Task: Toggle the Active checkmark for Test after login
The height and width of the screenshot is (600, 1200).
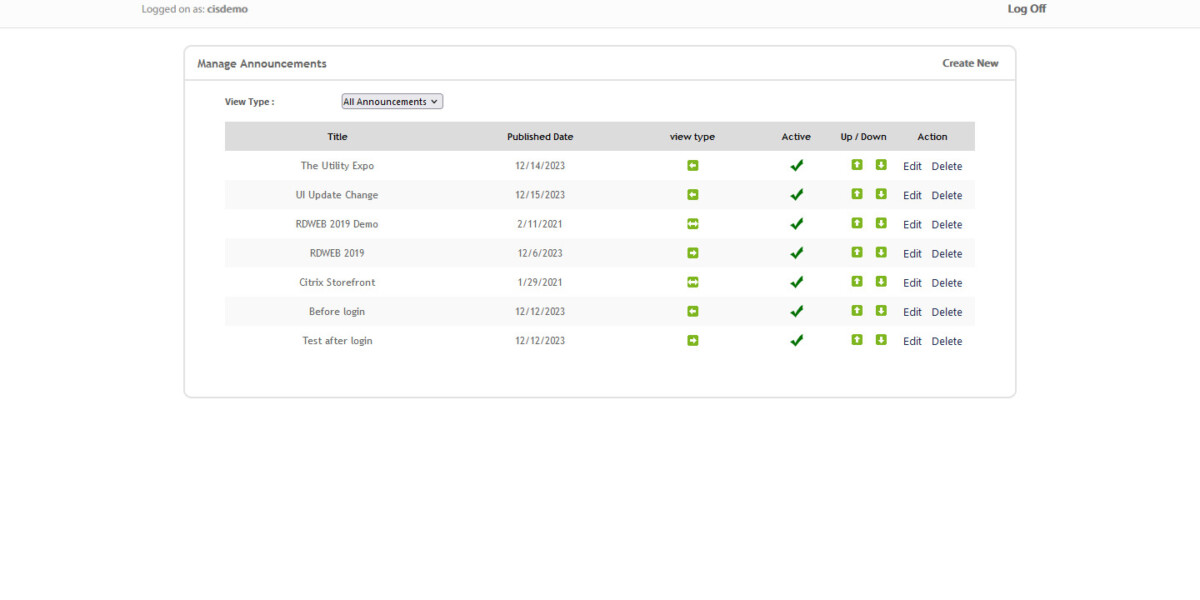Action: 796,340
